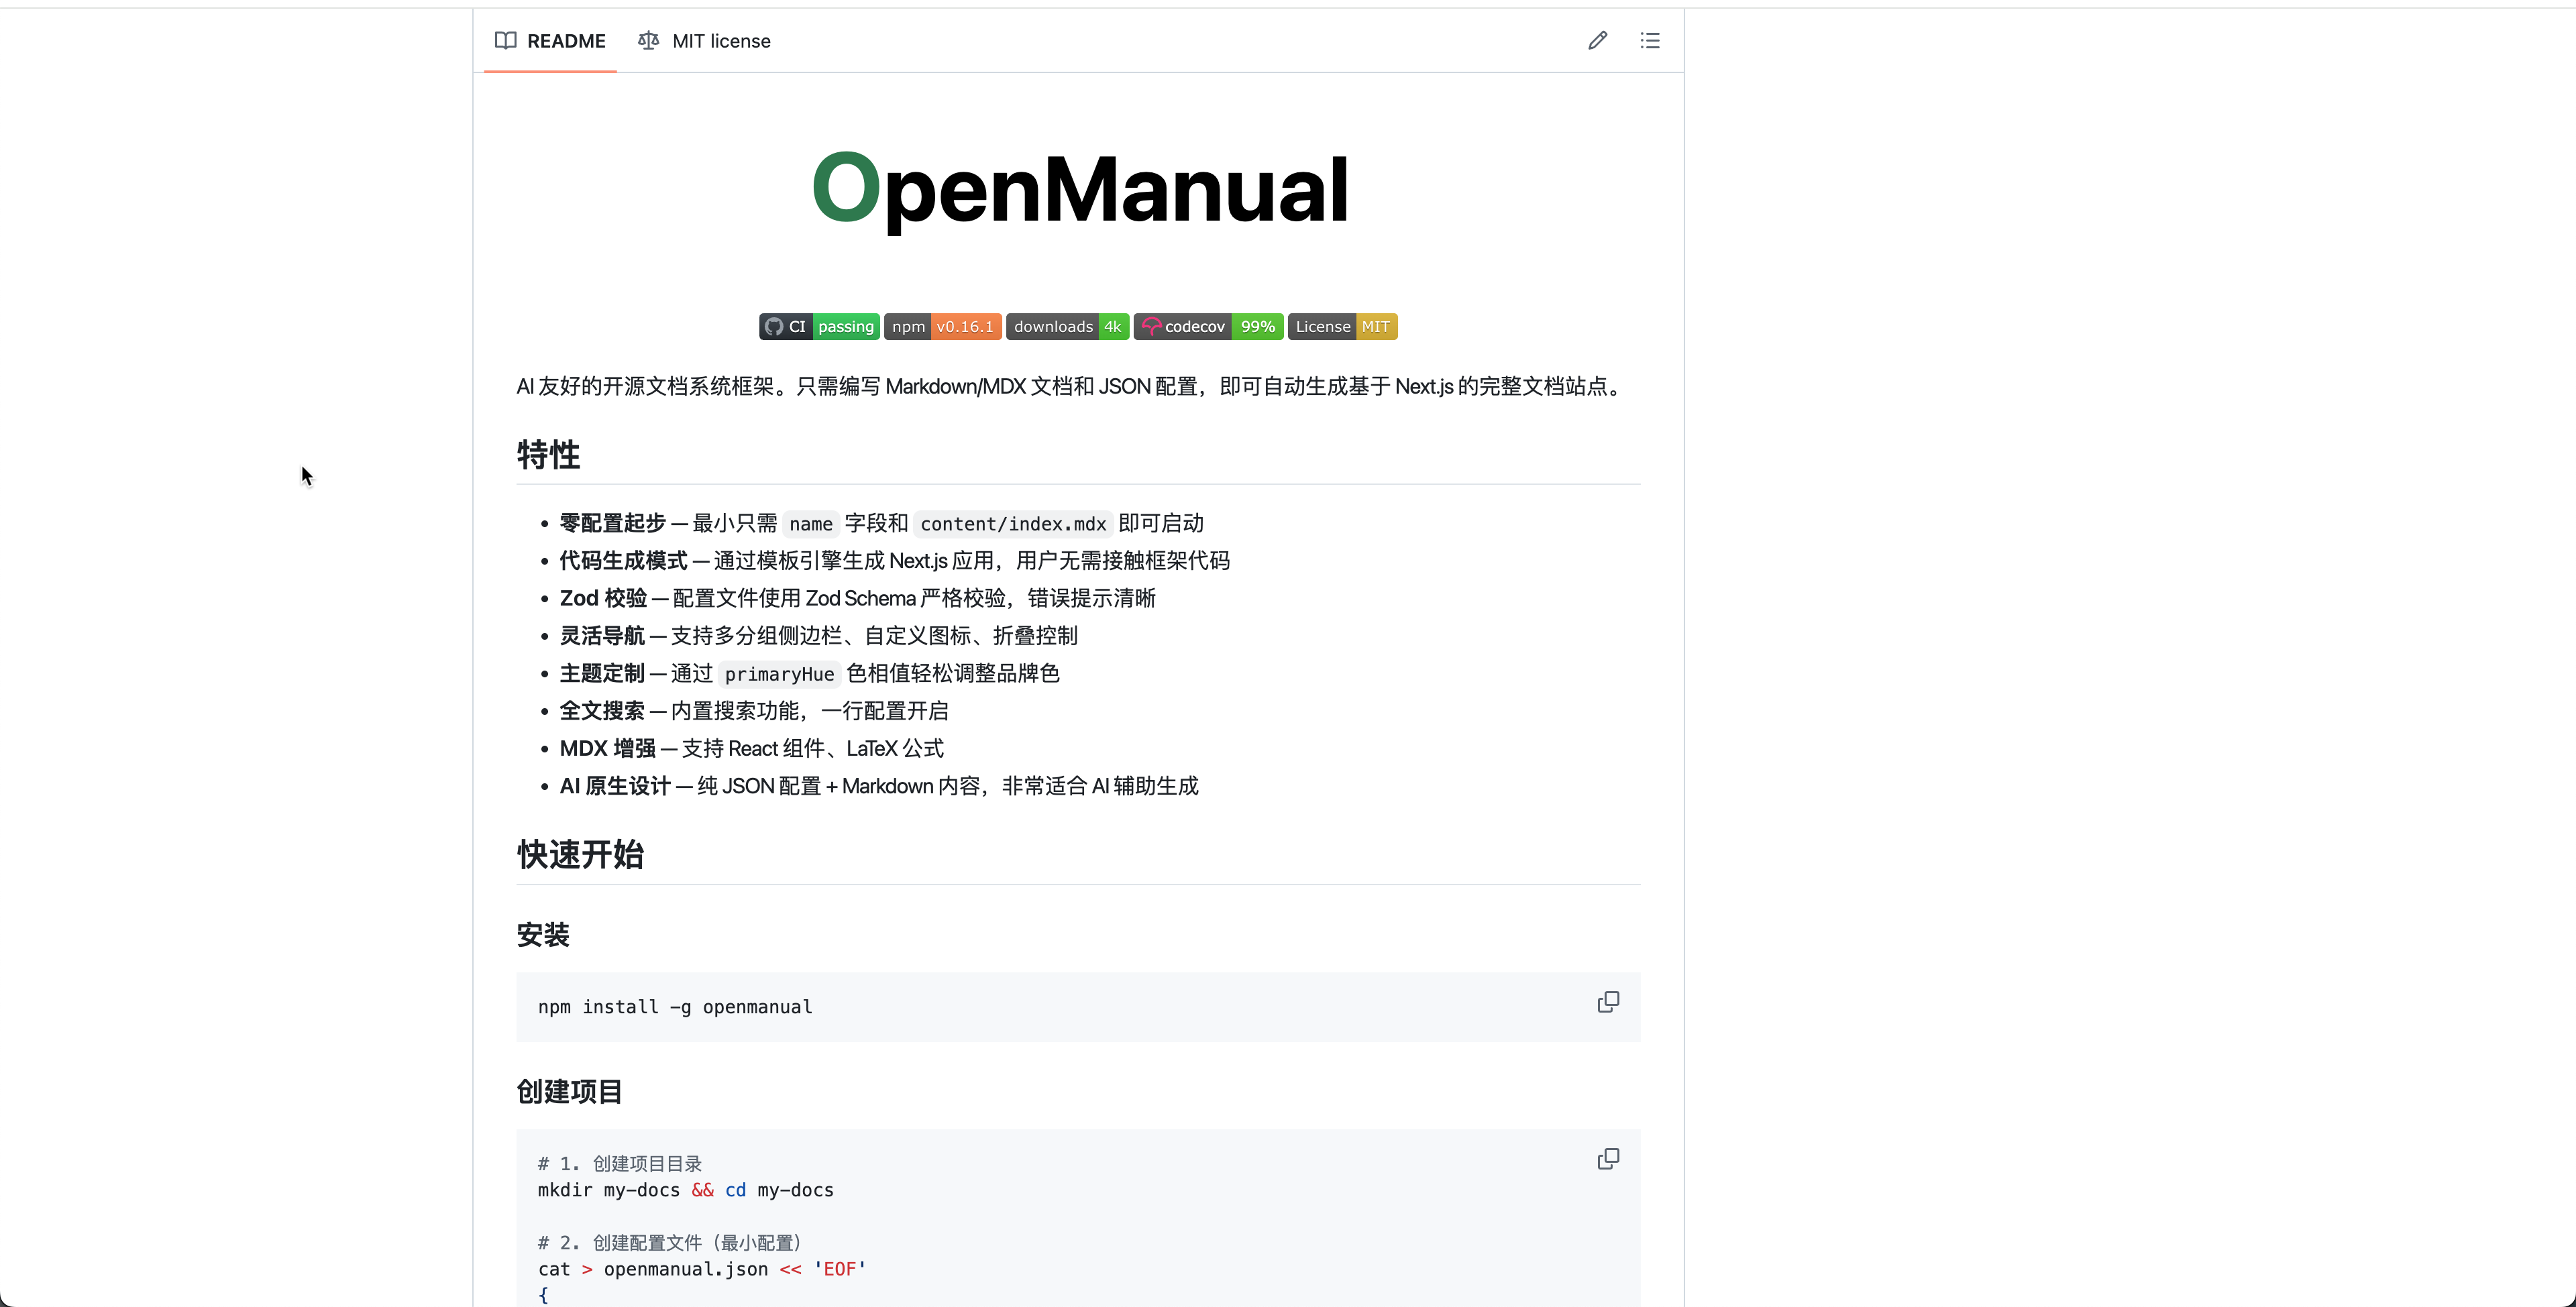Click the bold text 灵活导航

click(x=603, y=636)
